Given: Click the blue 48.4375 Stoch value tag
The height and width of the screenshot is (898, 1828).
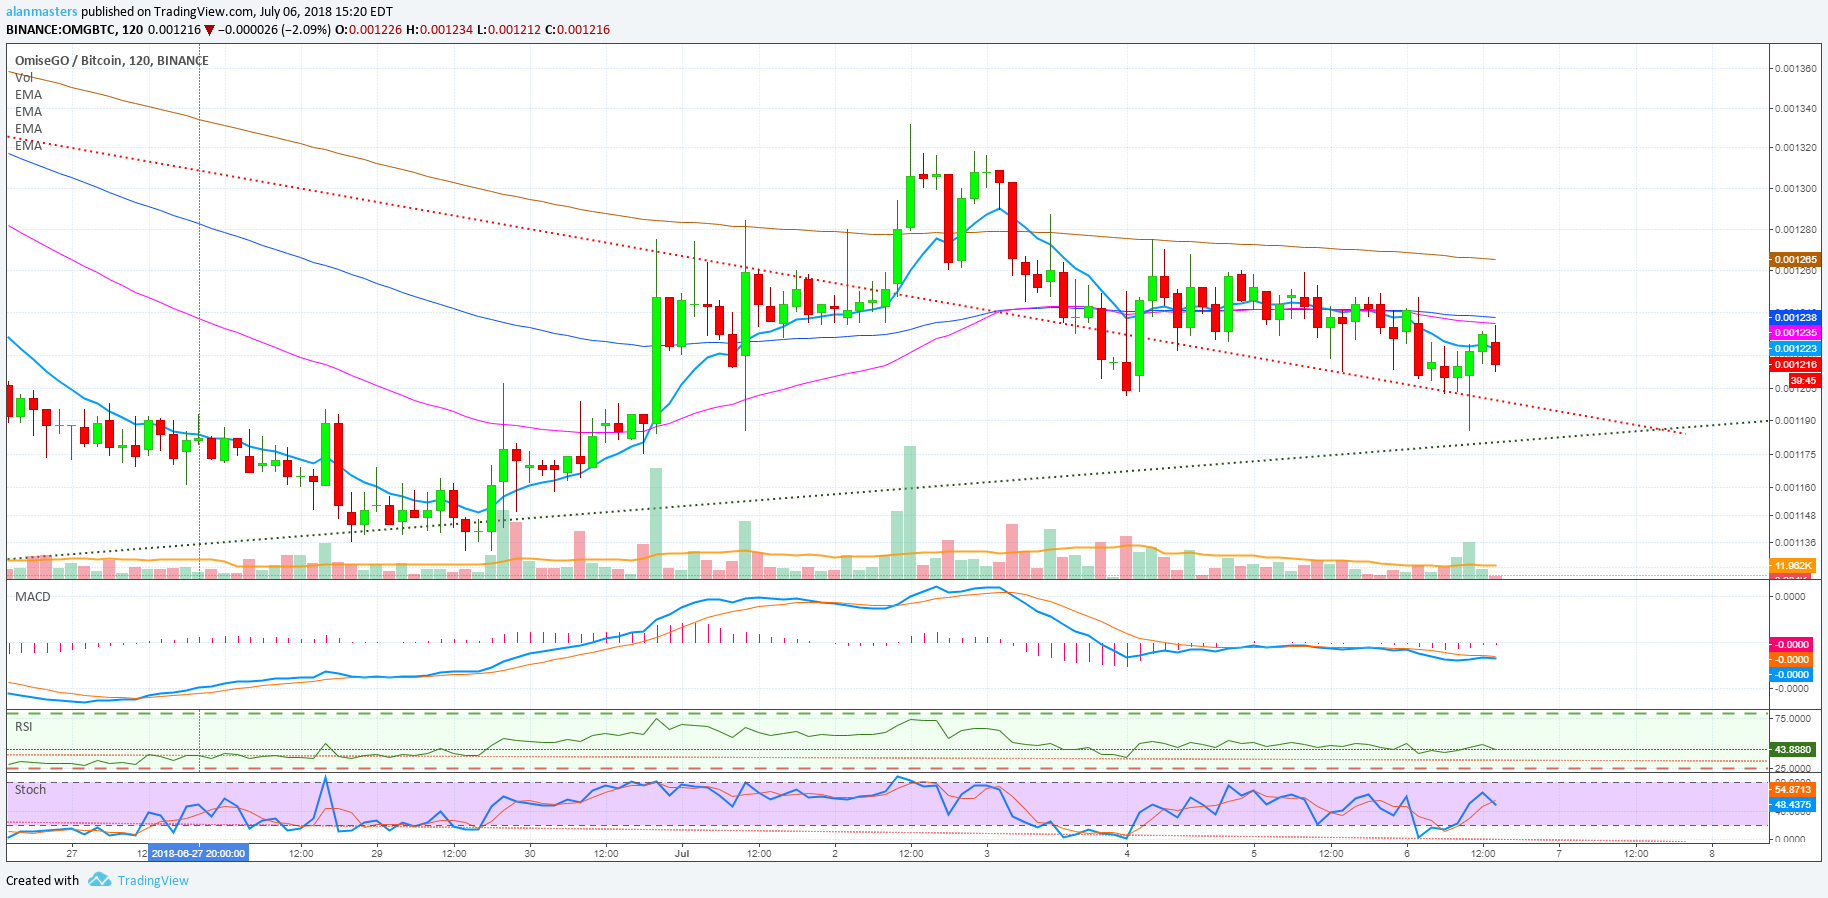Looking at the screenshot, I should tap(1795, 805).
